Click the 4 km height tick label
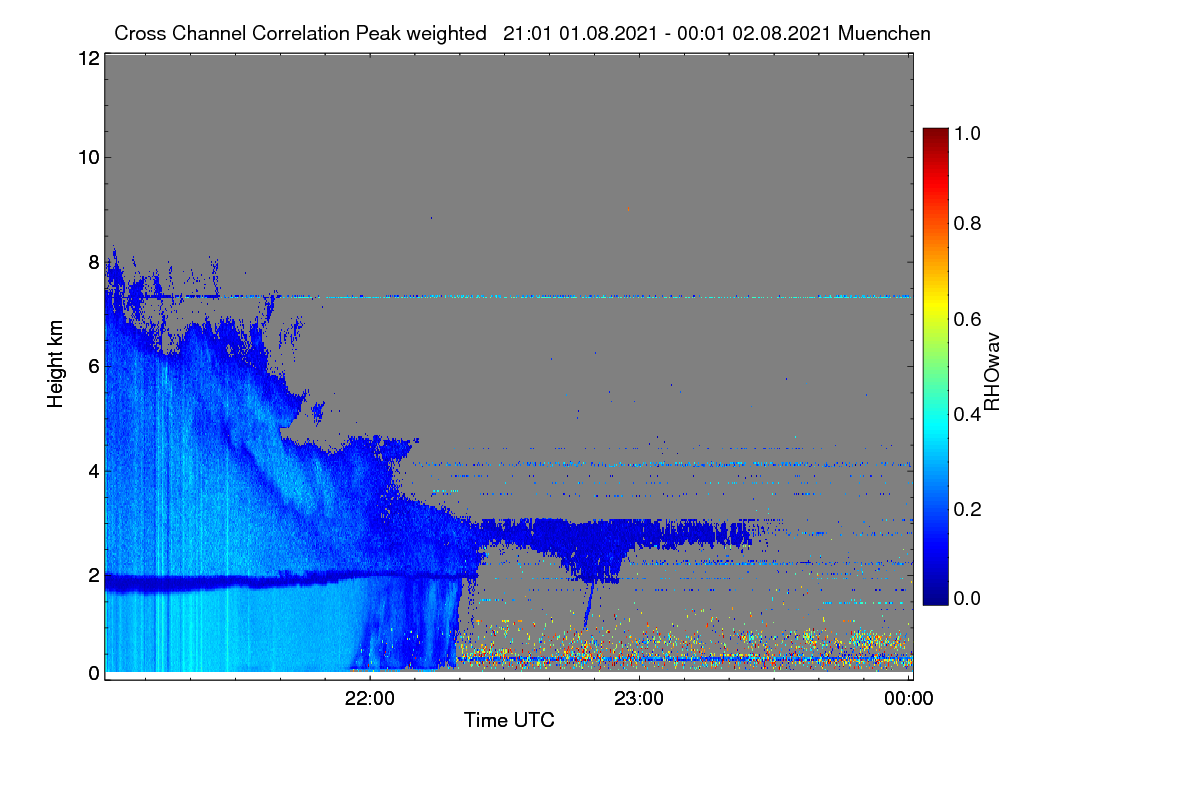This screenshot has width=1200, height=800. (x=93, y=470)
